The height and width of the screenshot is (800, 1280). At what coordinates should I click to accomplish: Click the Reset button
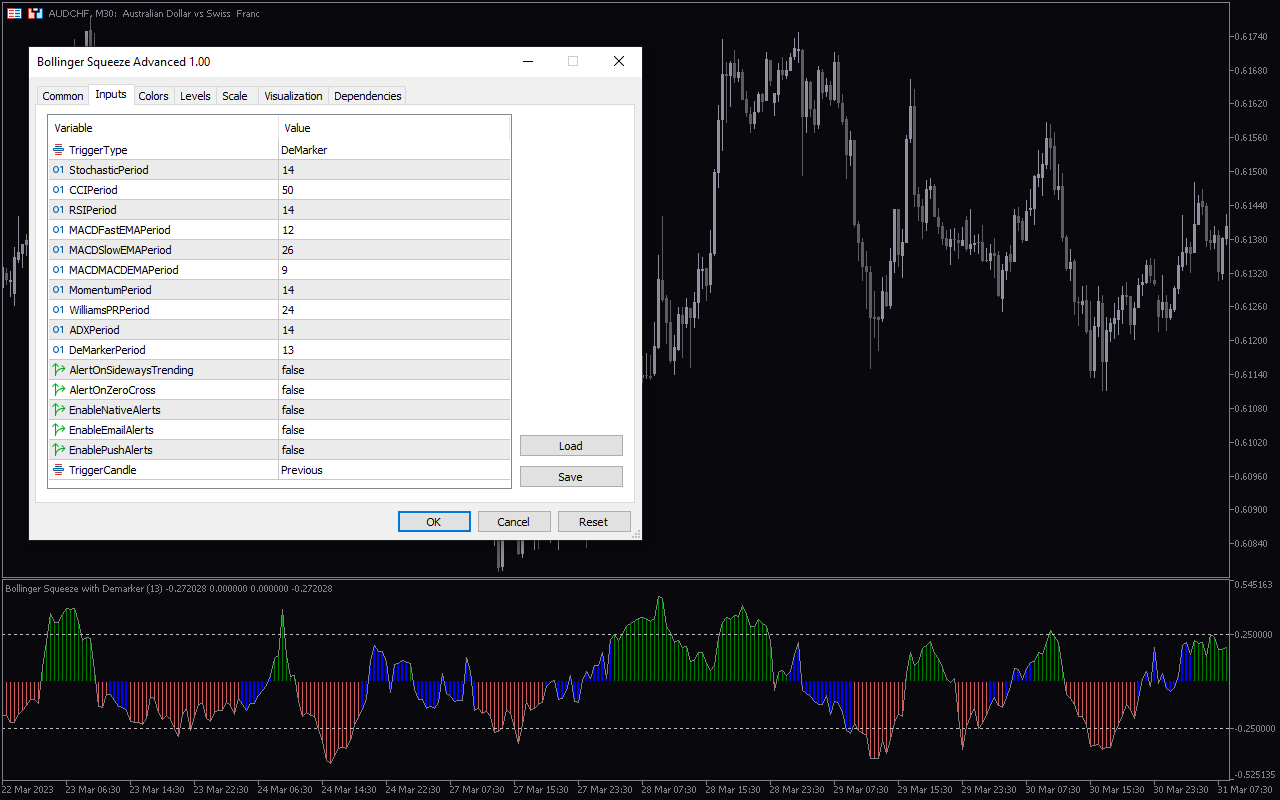click(594, 522)
